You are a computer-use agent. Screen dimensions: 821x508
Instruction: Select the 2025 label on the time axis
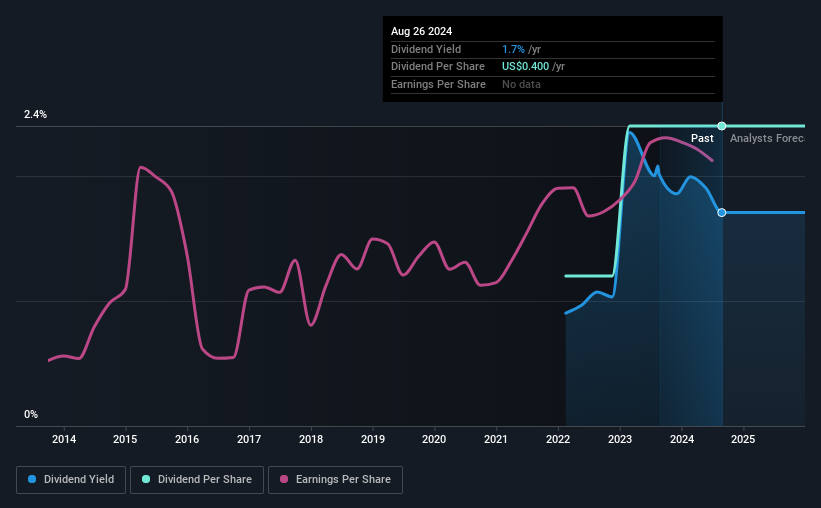[743, 439]
